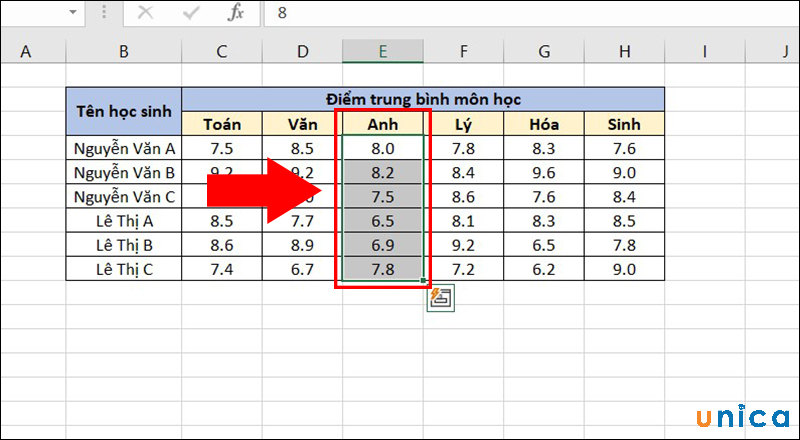The height and width of the screenshot is (440, 800).
Task: Select column C header
Action: point(221,52)
